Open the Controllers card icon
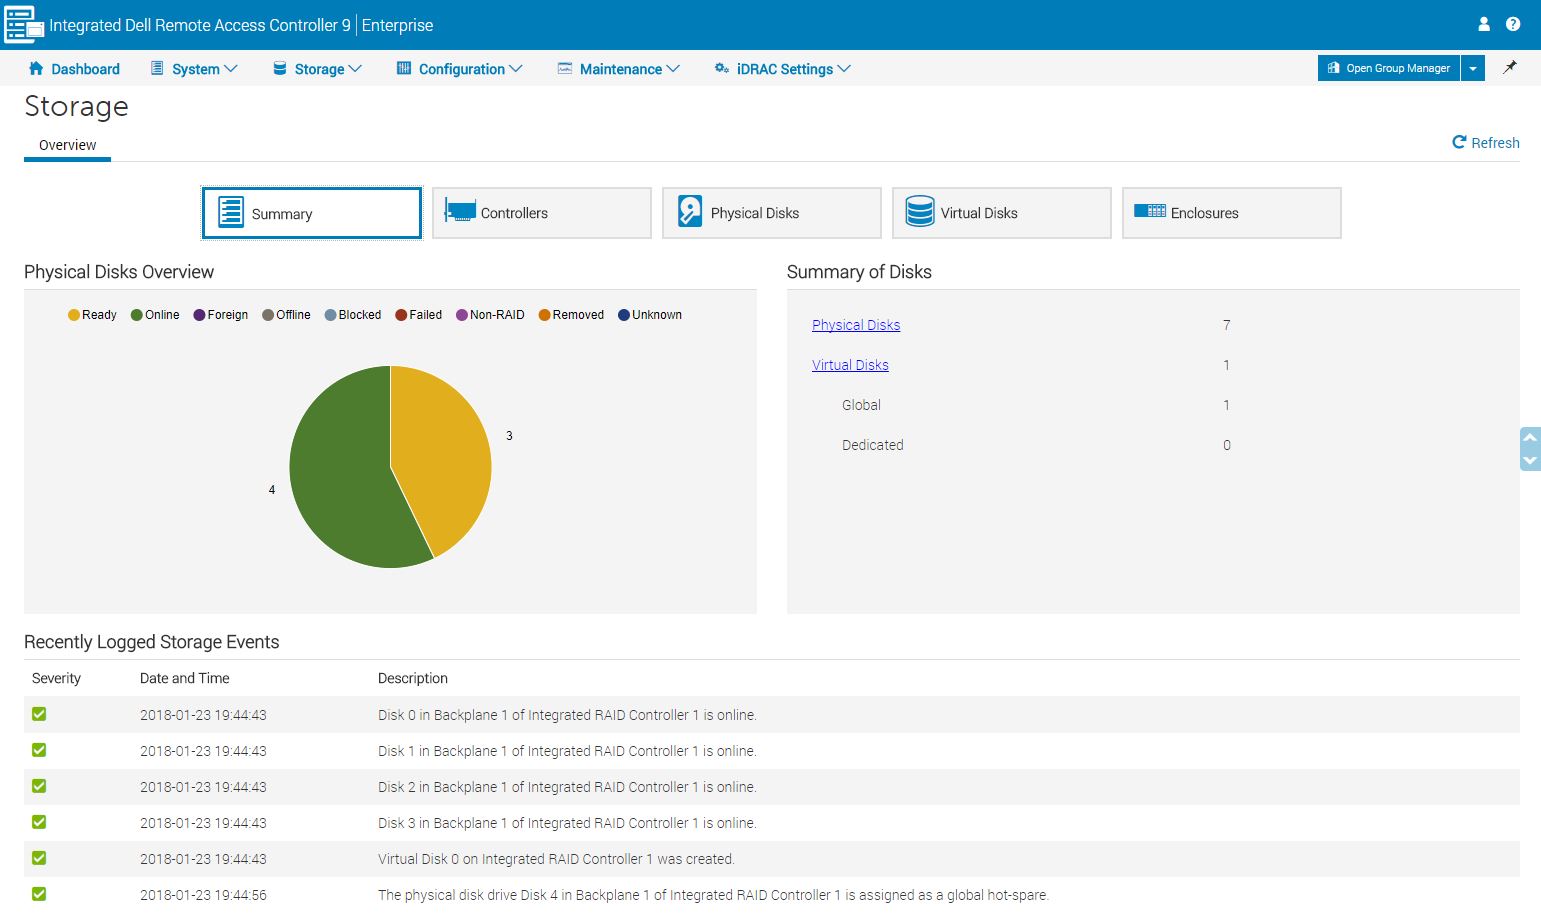This screenshot has width=1541, height=921. (x=459, y=212)
